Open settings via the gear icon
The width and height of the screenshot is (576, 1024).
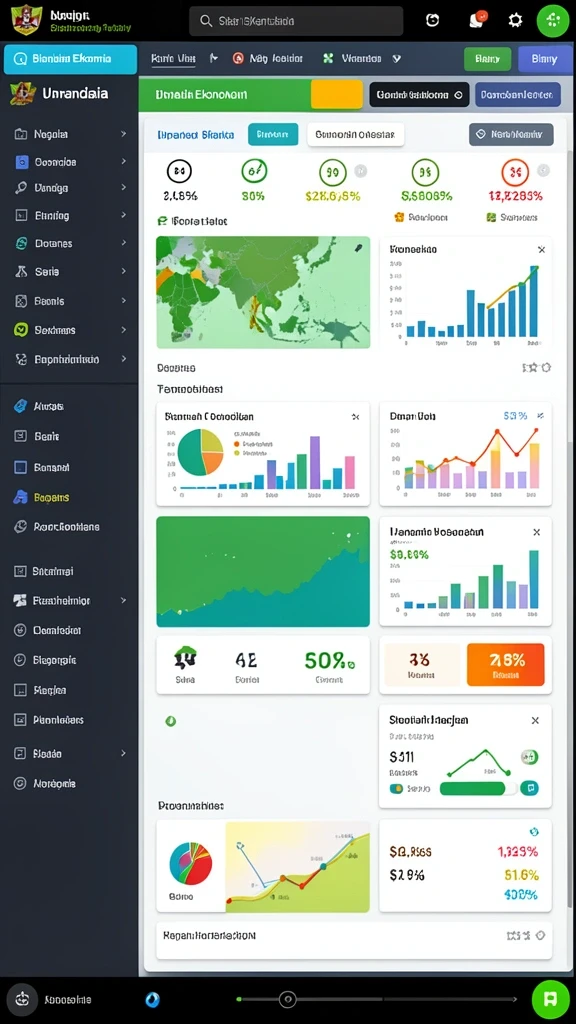click(515, 20)
